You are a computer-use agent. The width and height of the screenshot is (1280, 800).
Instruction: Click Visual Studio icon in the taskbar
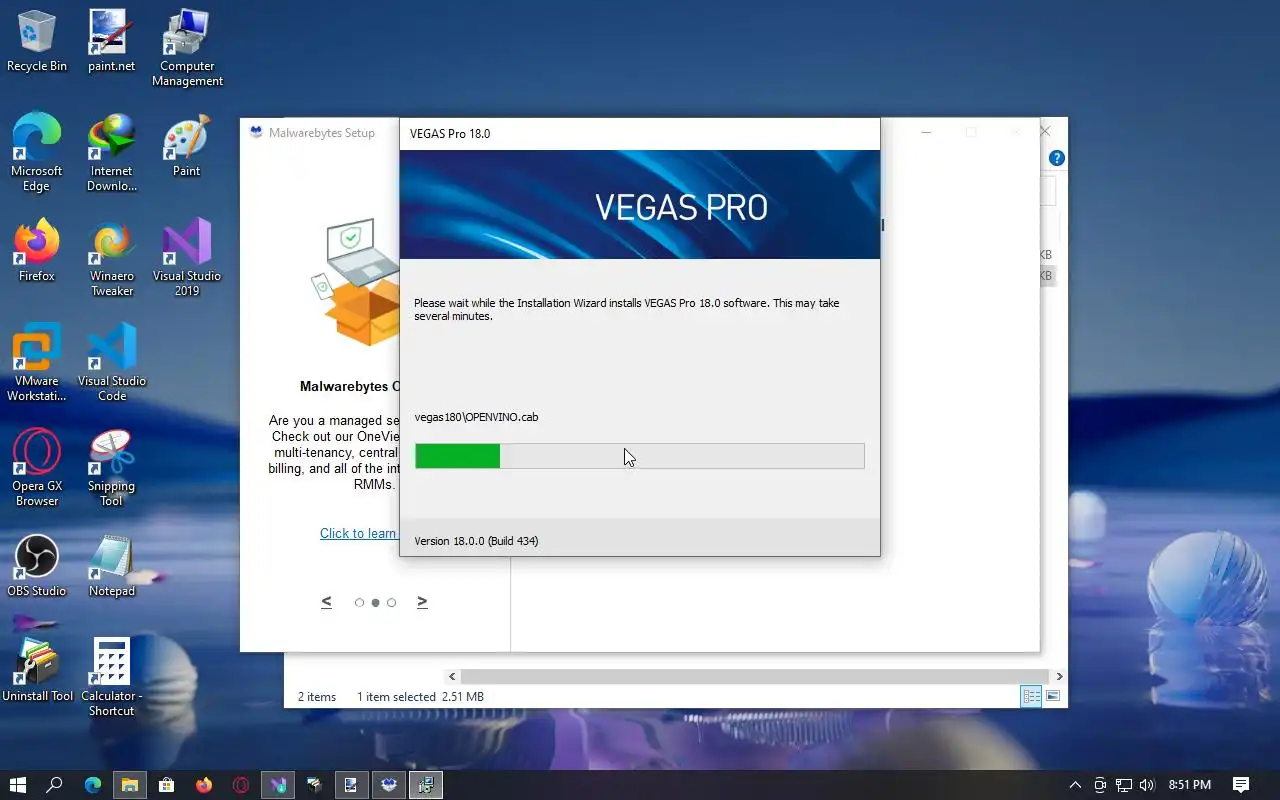click(277, 785)
